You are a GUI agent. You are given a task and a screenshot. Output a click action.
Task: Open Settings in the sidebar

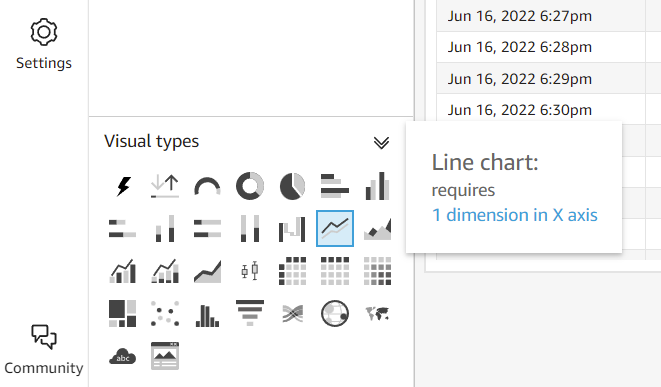click(x=44, y=44)
